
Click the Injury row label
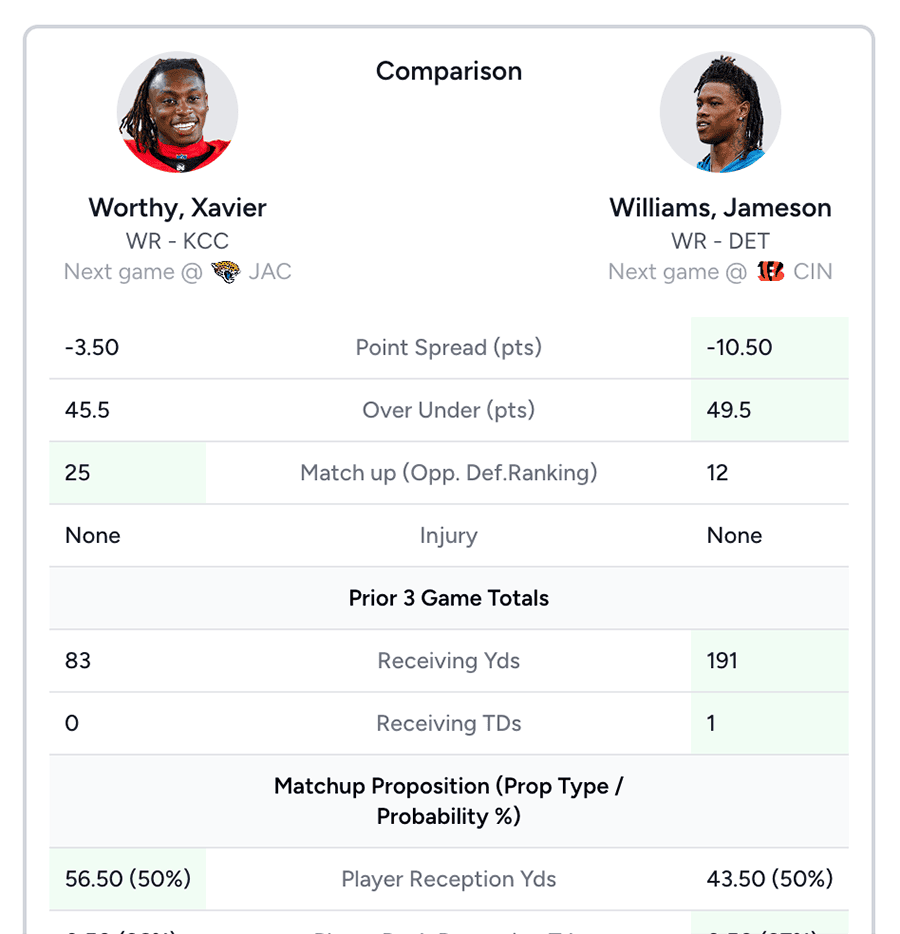pos(449,536)
